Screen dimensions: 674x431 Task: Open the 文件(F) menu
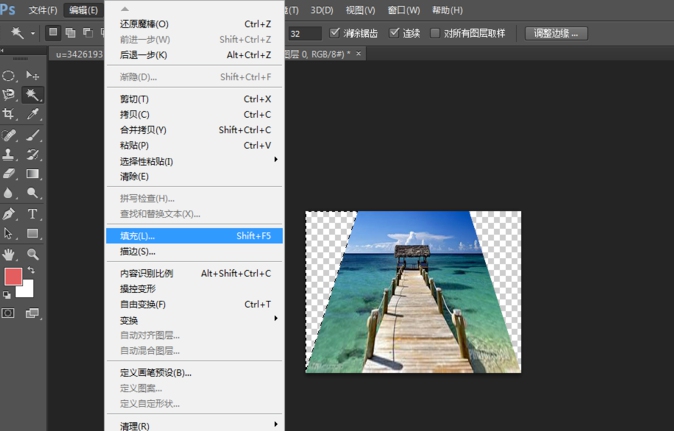tap(43, 10)
